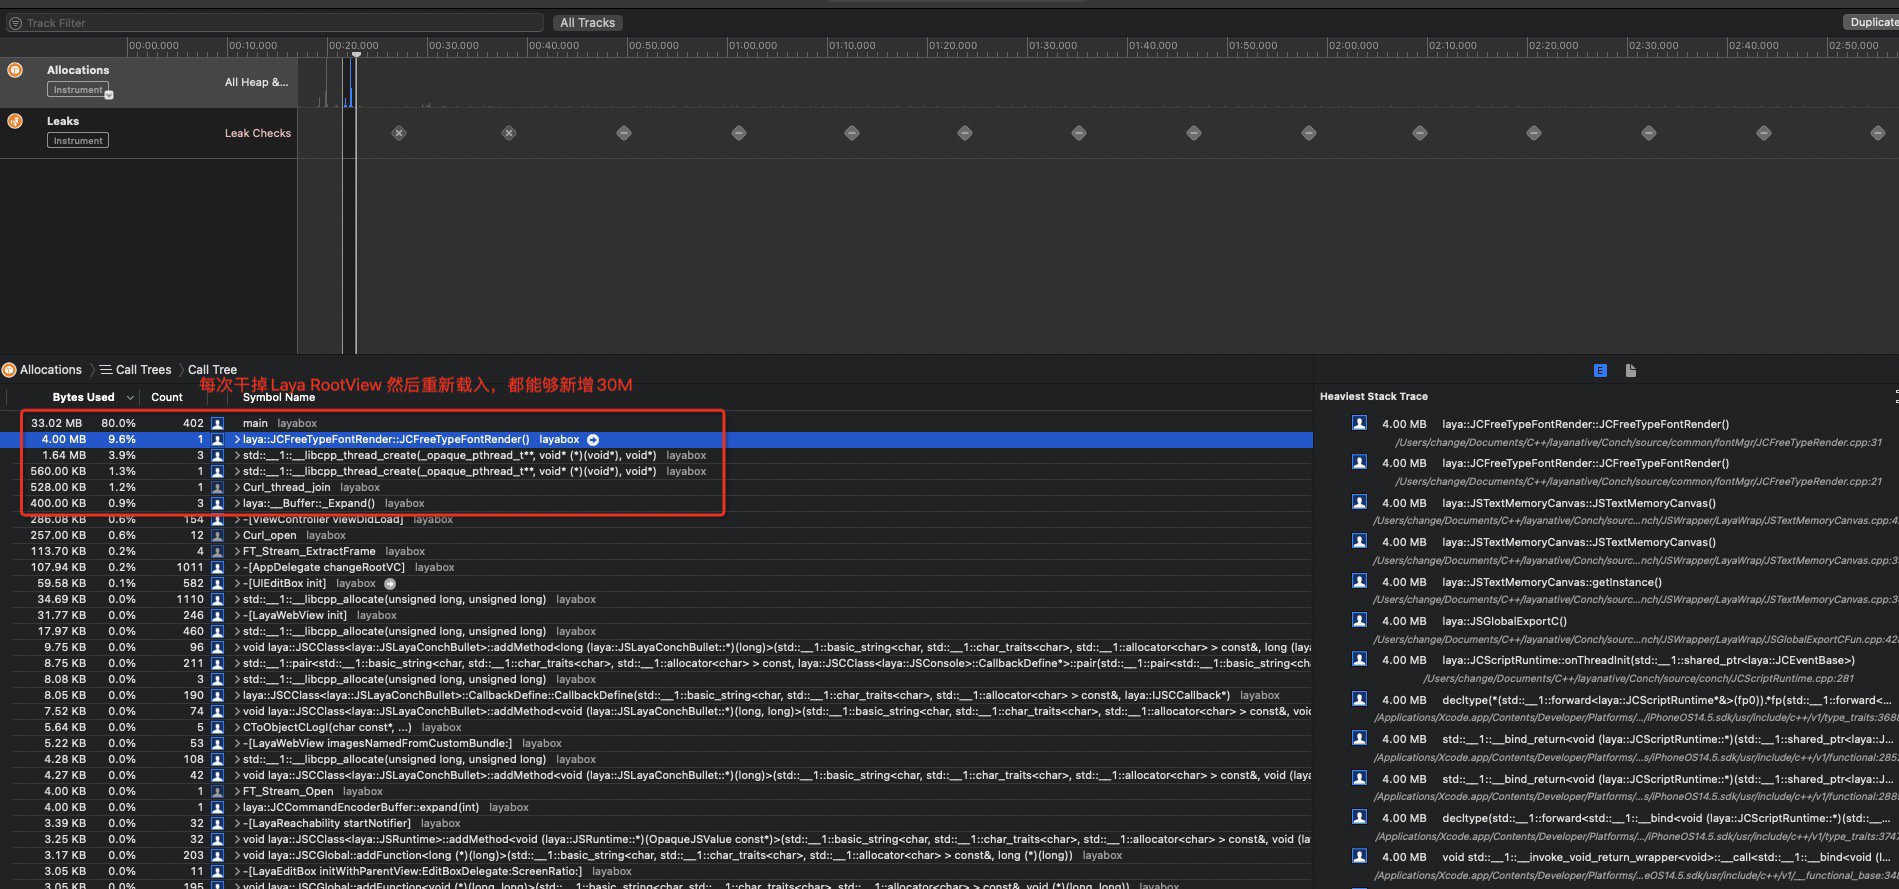
Task: Expand the -[LayaWebView init] row
Action: click(x=237, y=615)
